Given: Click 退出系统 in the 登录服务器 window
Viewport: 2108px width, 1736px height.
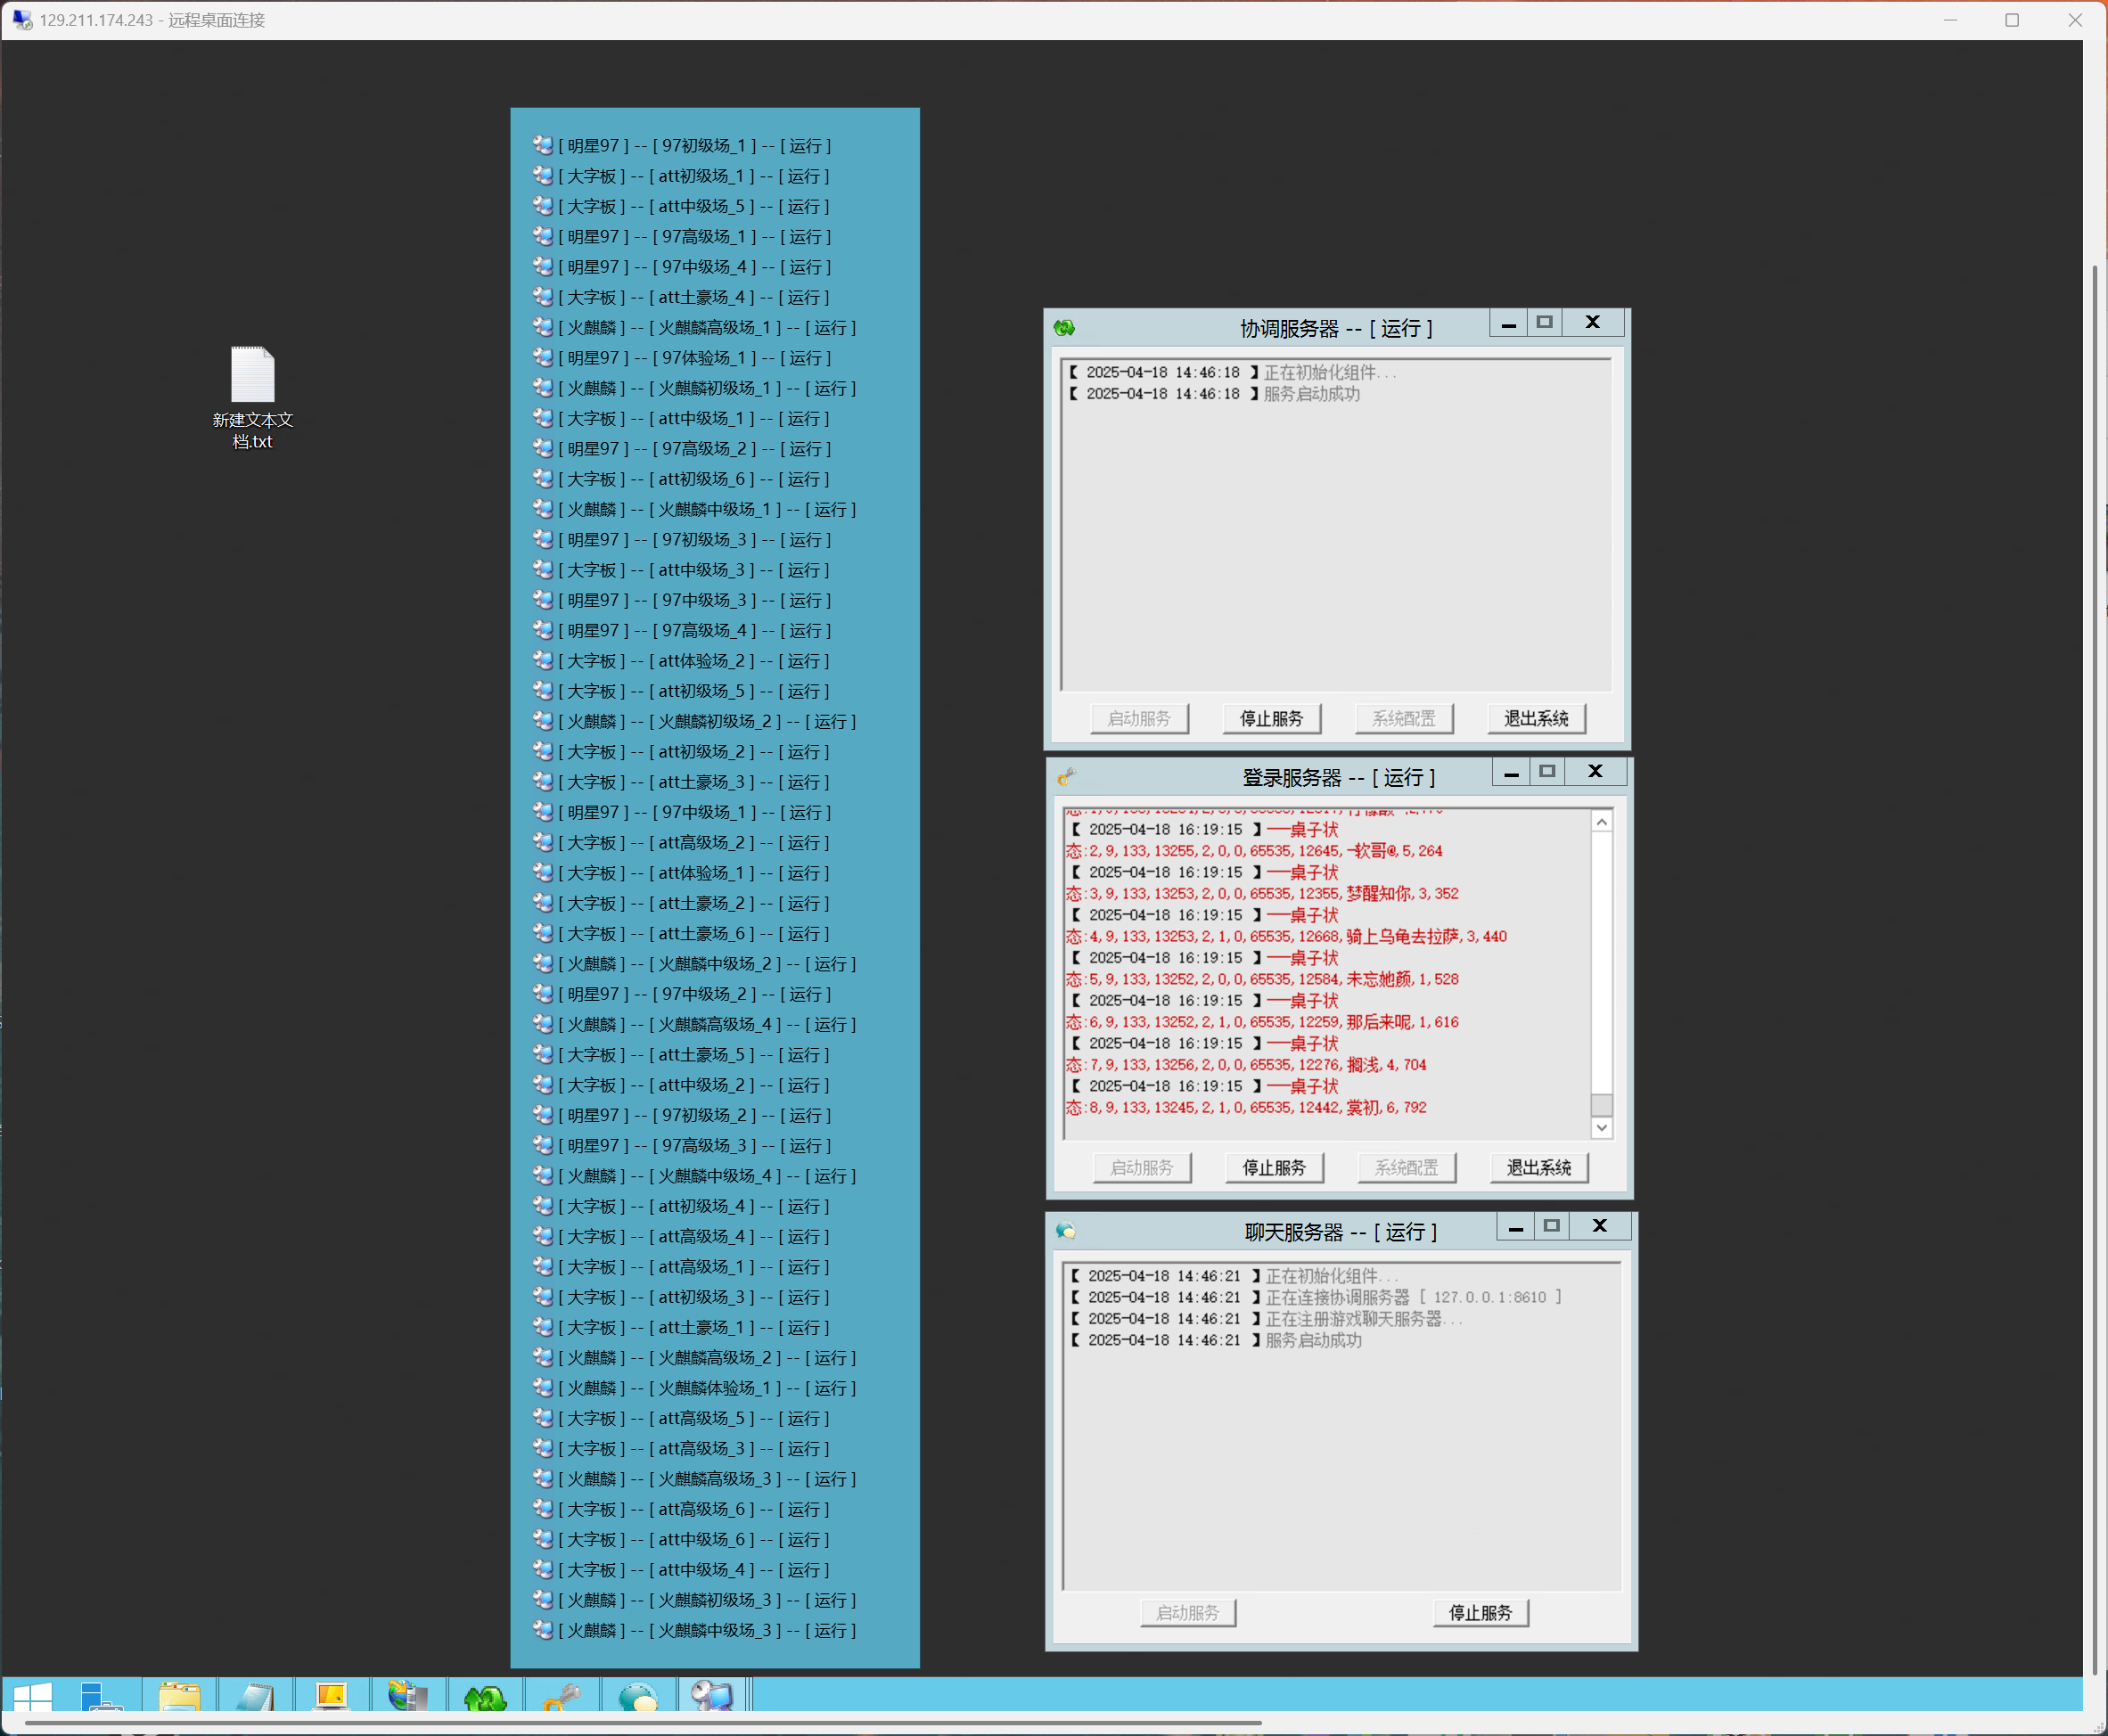Looking at the screenshot, I should [x=1538, y=1167].
